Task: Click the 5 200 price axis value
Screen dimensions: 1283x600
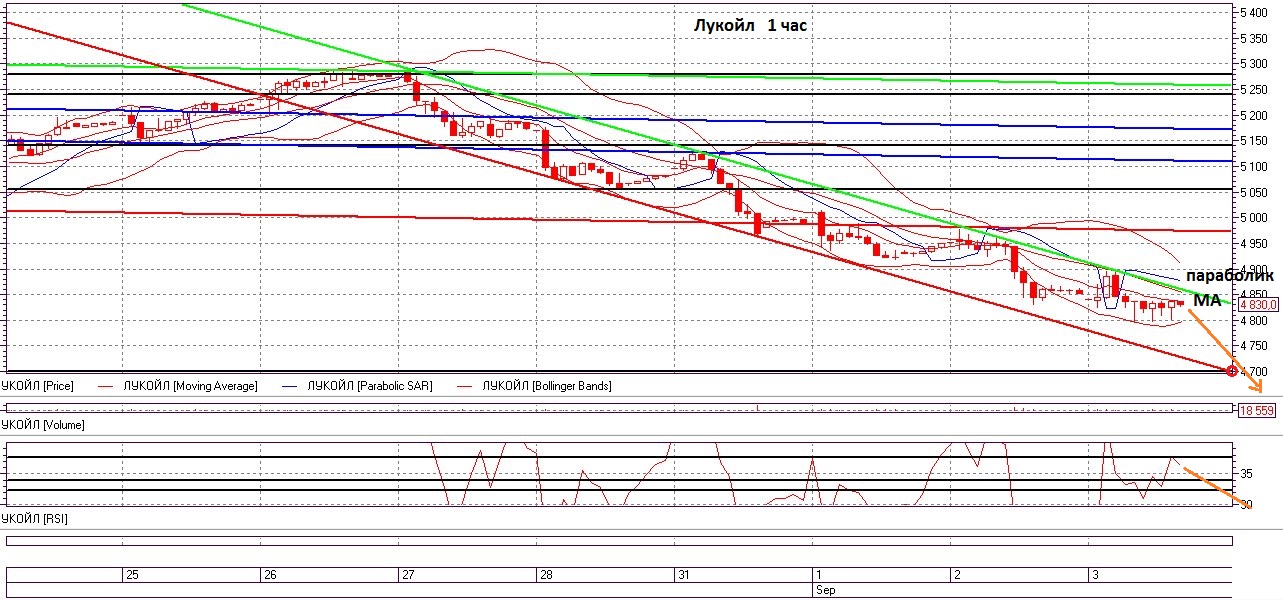Action: 1256,116
